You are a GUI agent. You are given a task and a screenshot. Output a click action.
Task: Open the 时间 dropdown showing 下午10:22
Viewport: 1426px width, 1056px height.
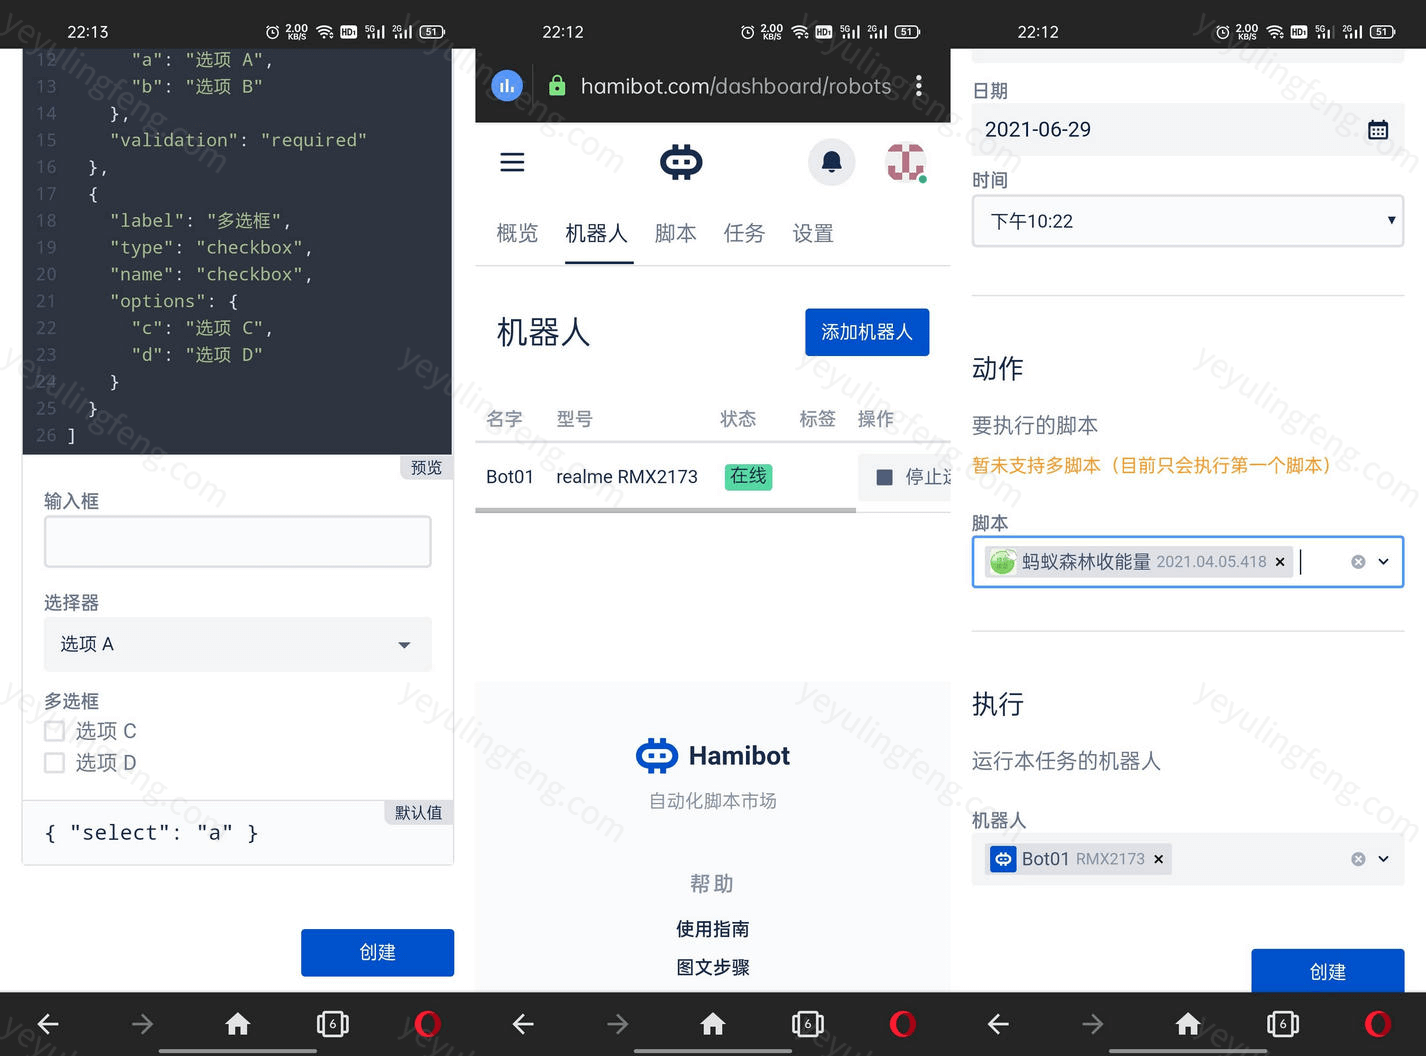click(1188, 221)
